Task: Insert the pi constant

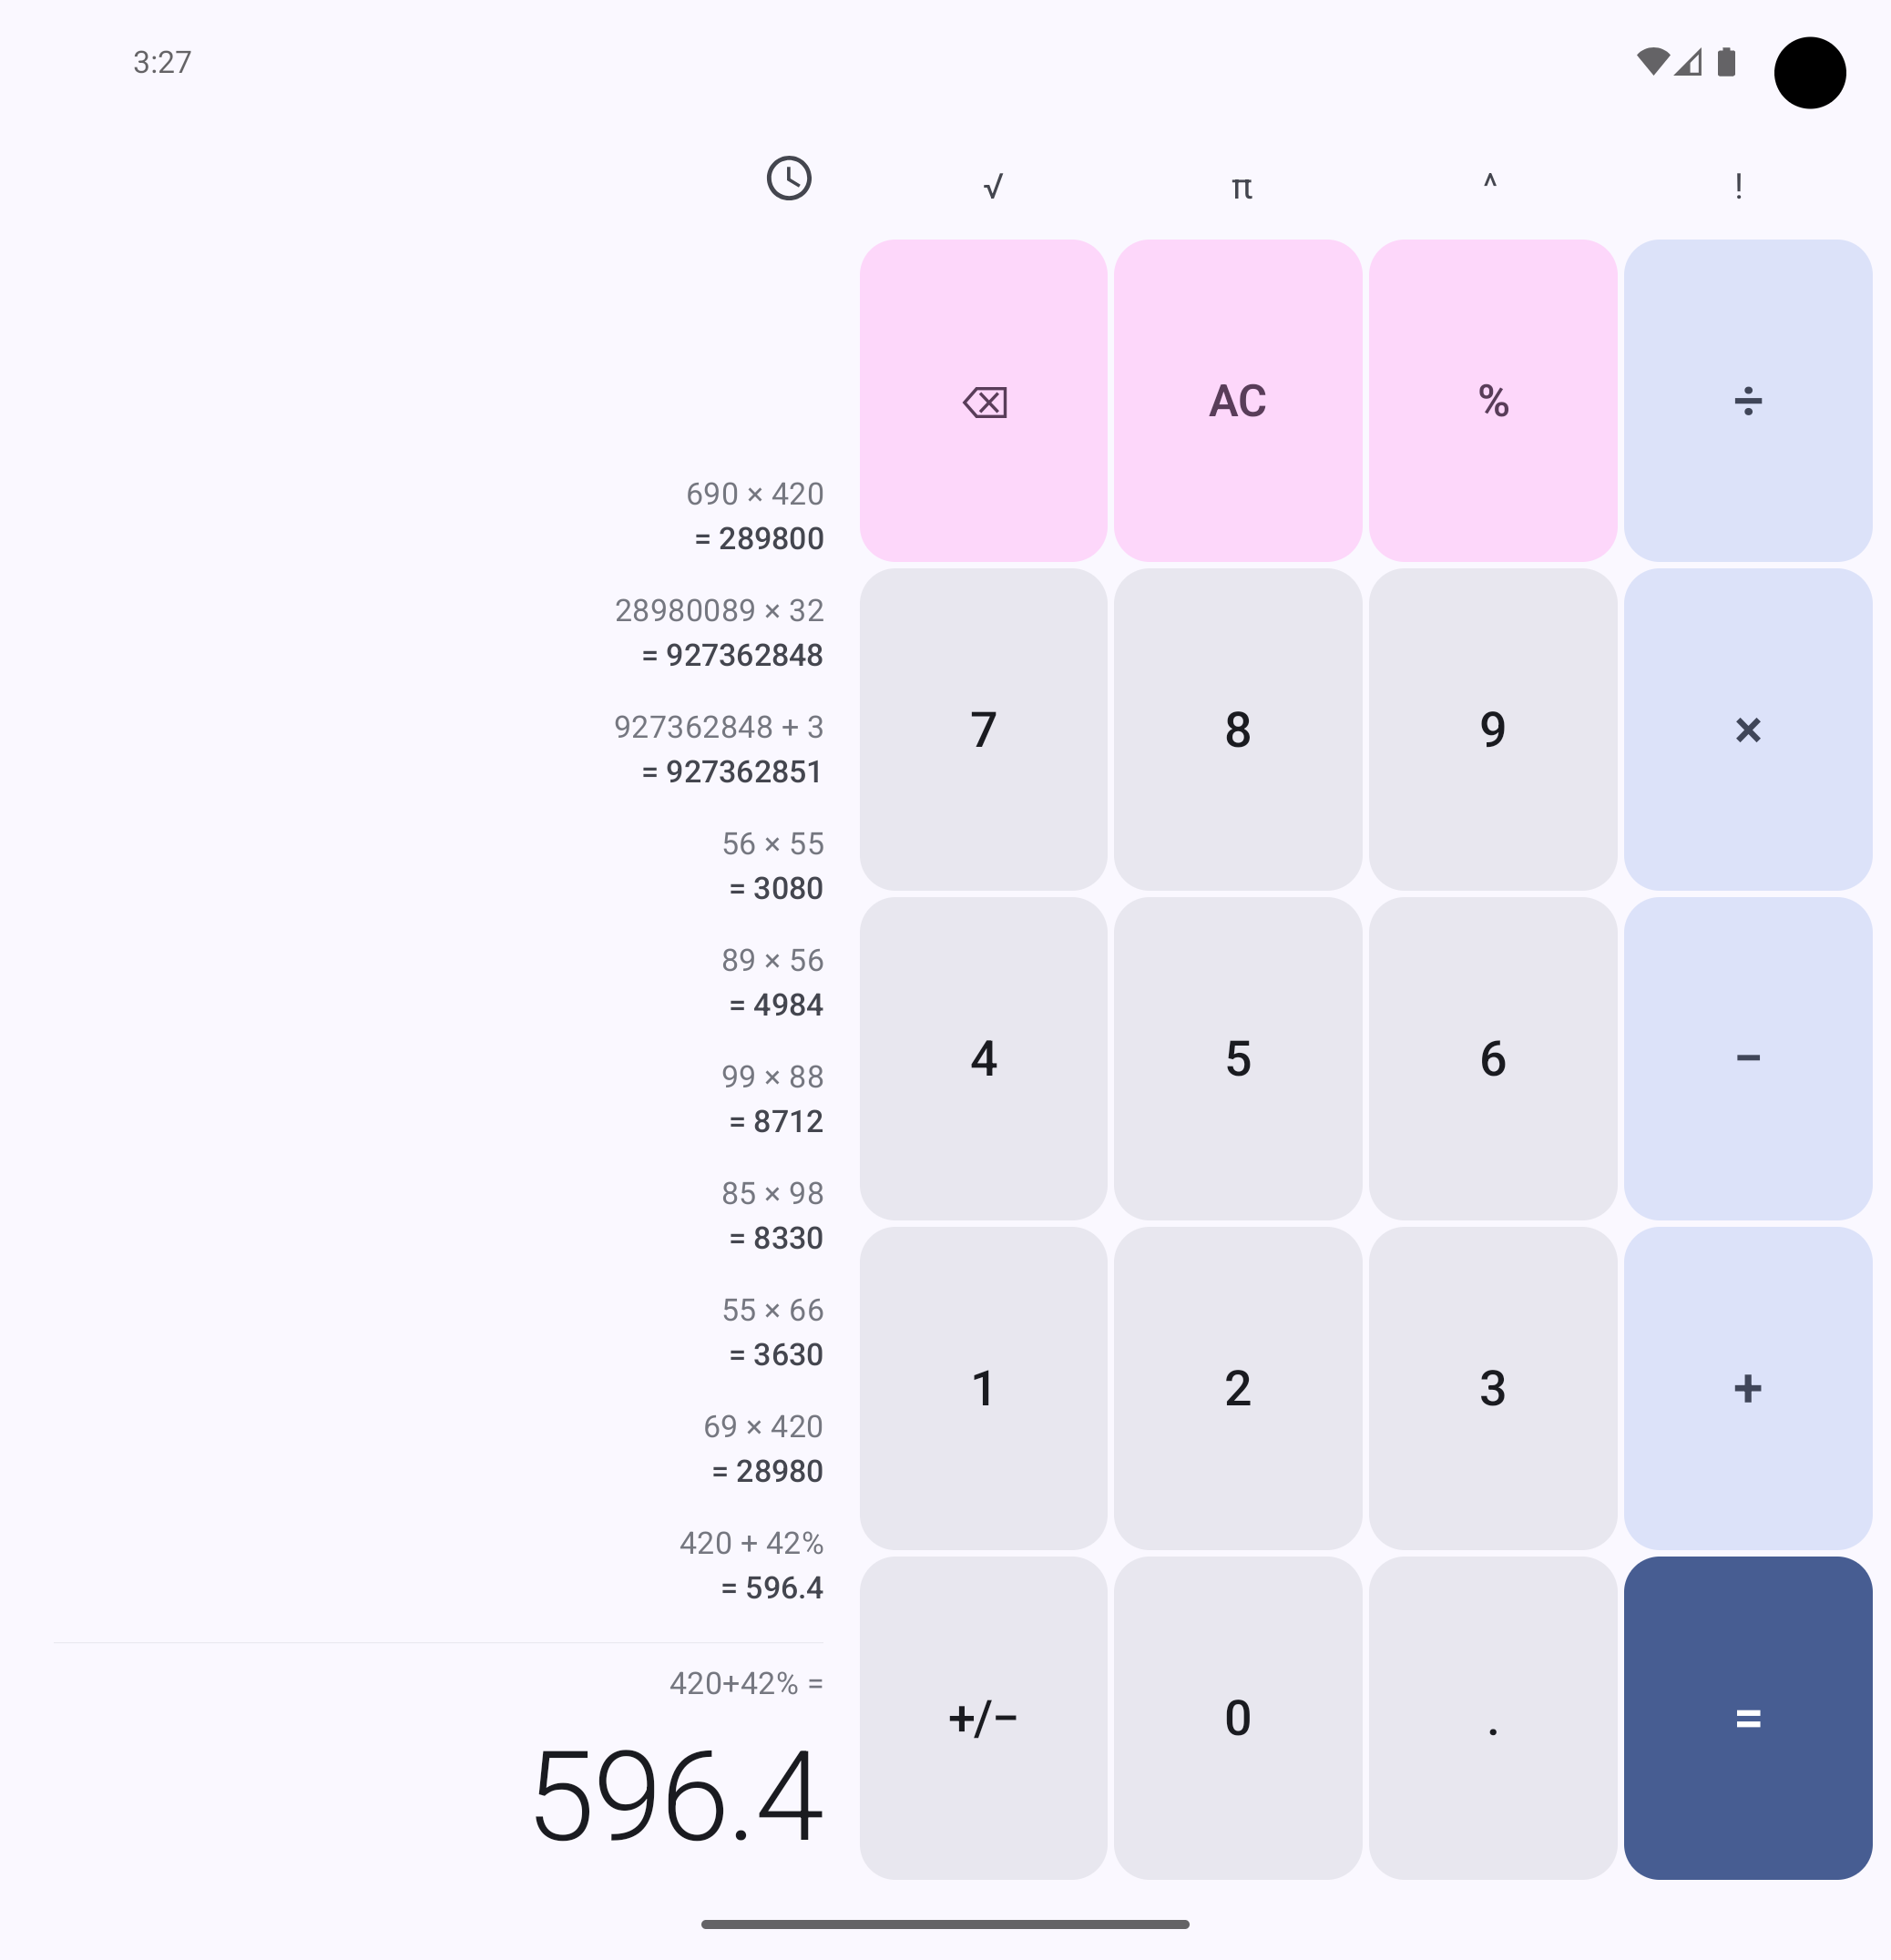Action: [1241, 186]
